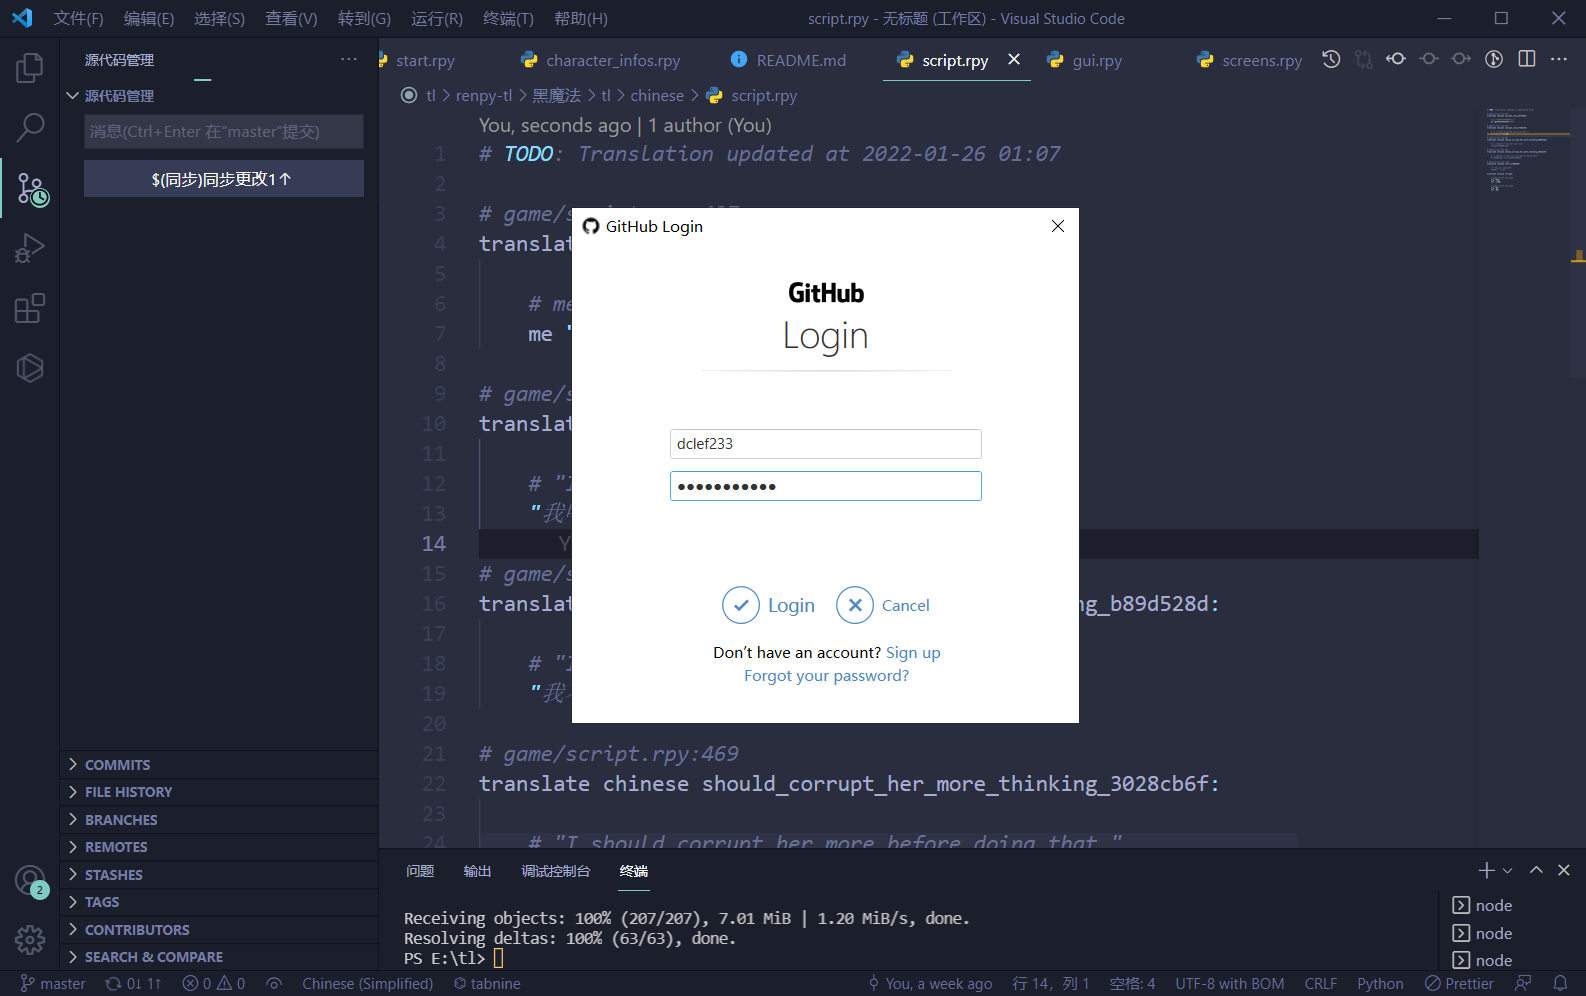This screenshot has height=996, width=1586.
Task: Open the Manage gear icon
Action: (30, 940)
